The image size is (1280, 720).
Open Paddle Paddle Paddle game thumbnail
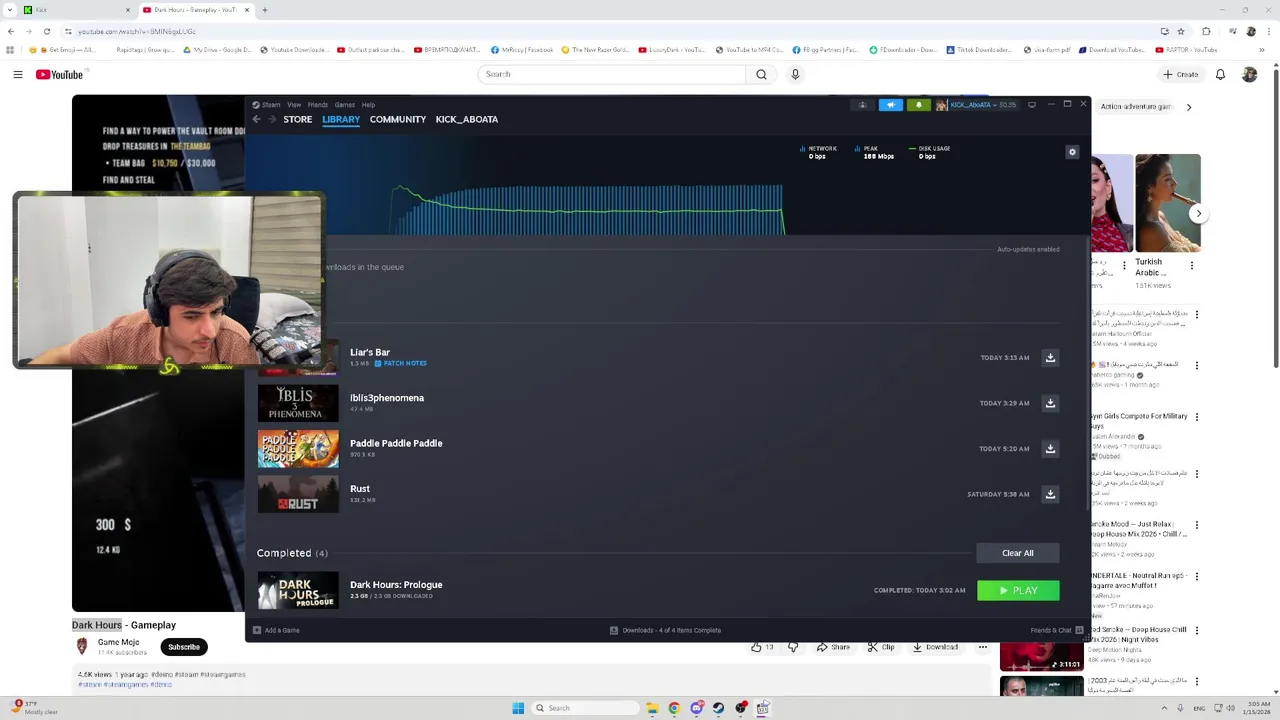(298, 448)
